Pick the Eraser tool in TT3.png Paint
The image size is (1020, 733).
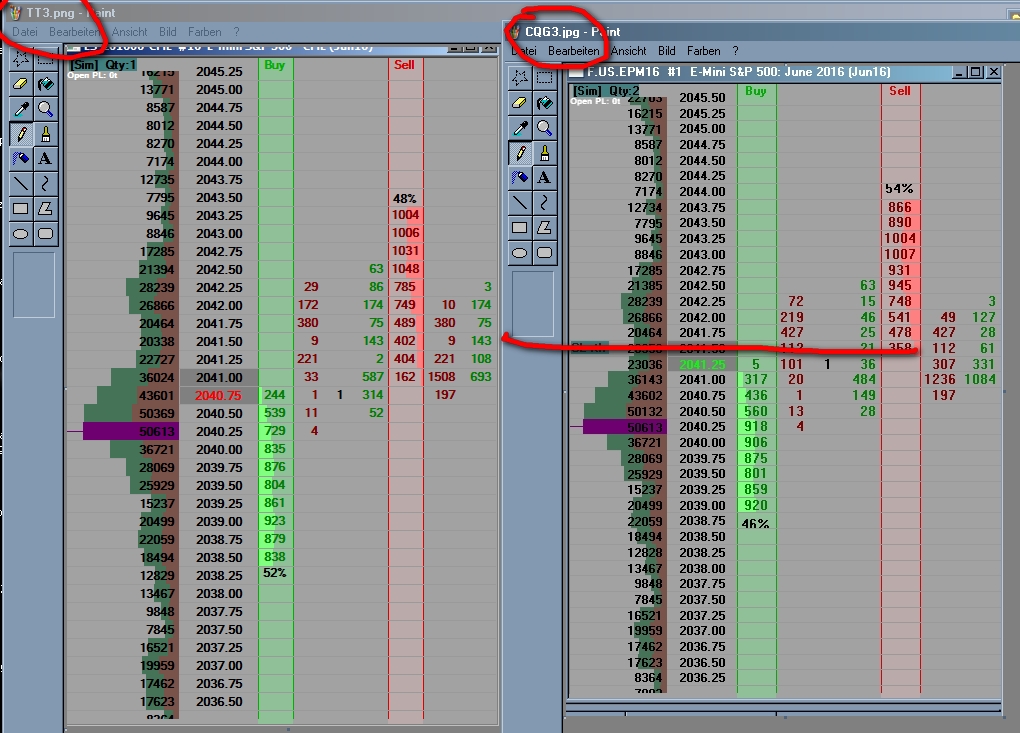(x=21, y=84)
